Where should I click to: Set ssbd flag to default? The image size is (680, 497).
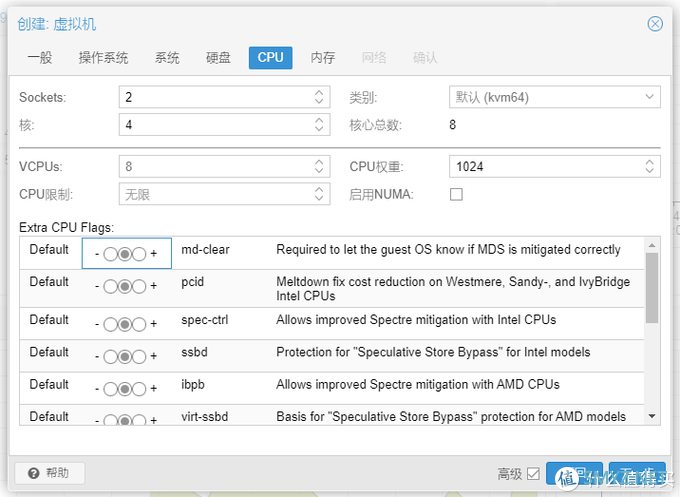coord(124,356)
